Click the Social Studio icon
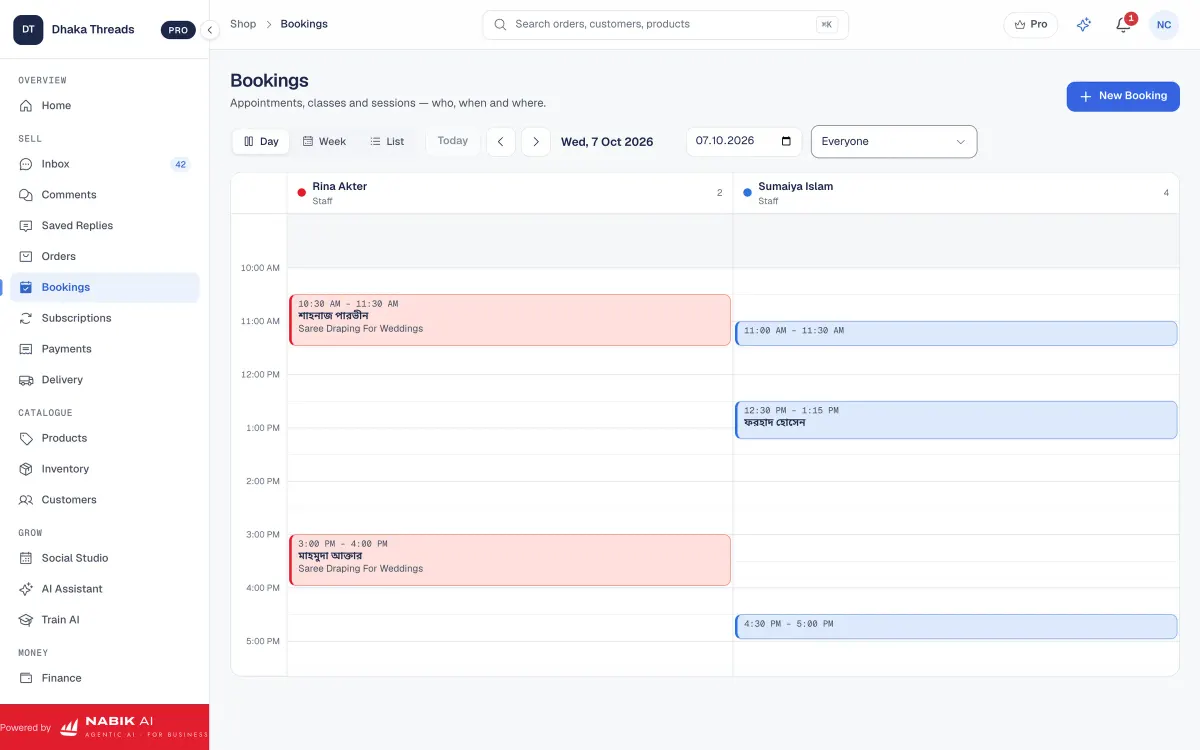Screen dimensions: 1200x750 [26, 558]
